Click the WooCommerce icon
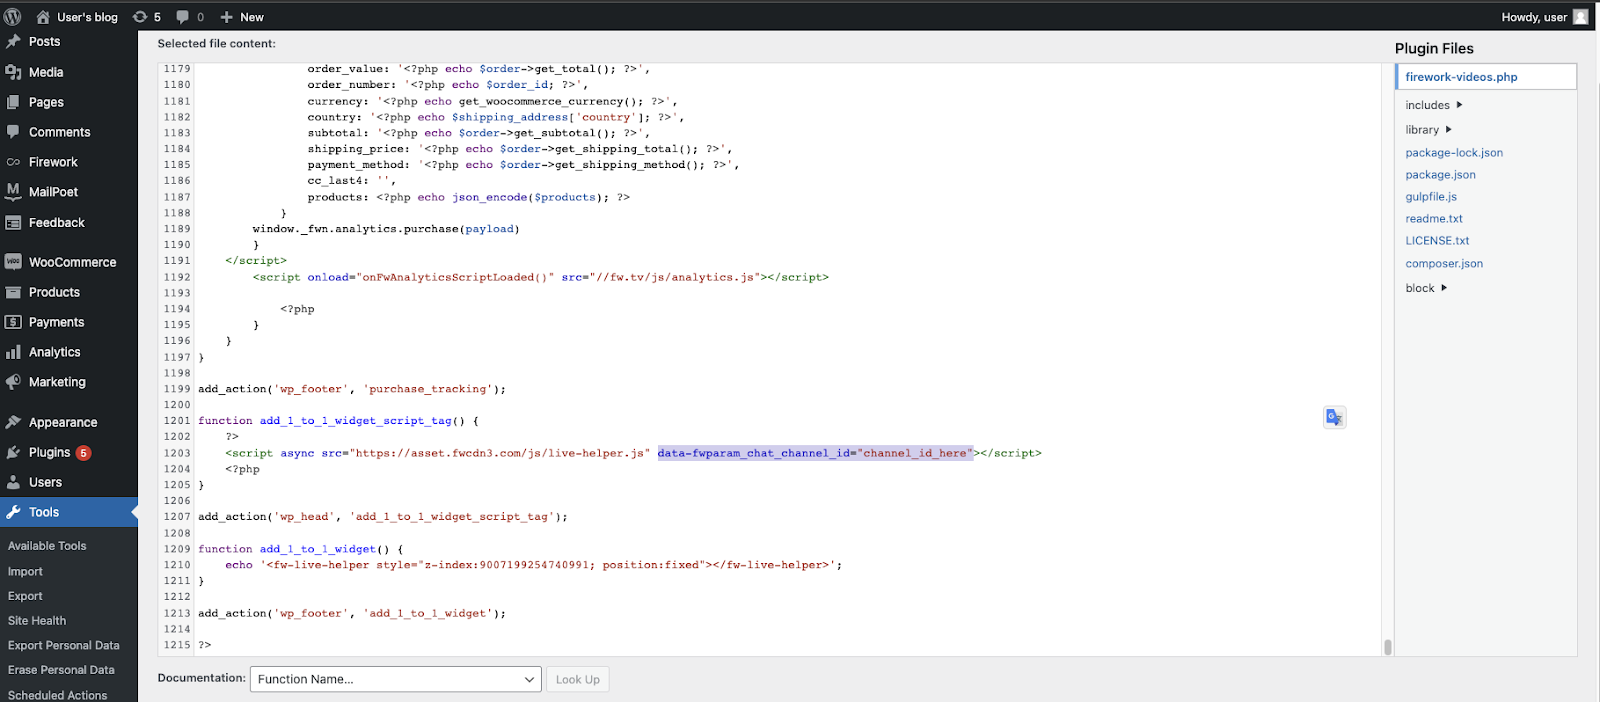 click(13, 262)
